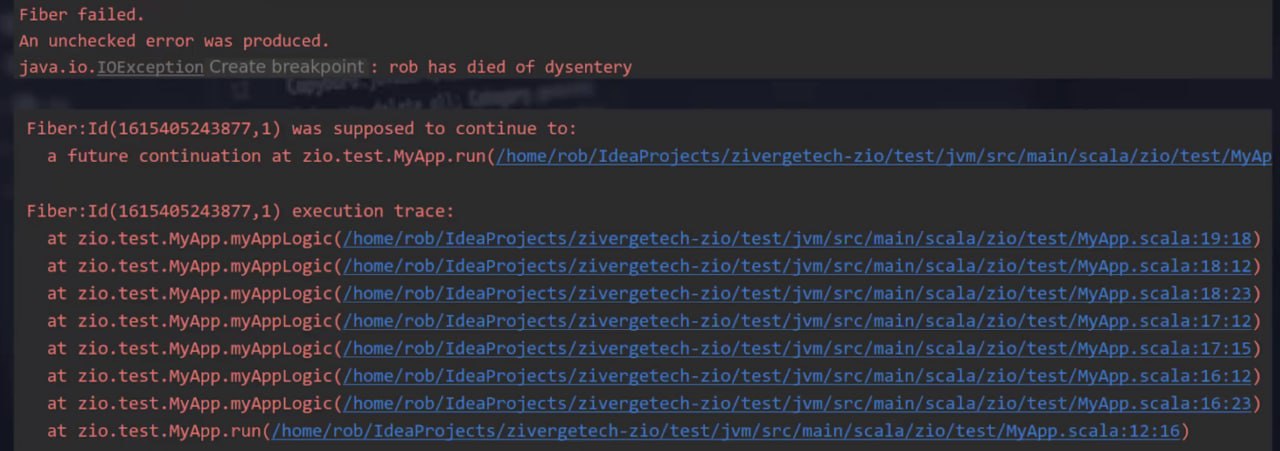Open trace link MyApp.scala:17:12

797,321
